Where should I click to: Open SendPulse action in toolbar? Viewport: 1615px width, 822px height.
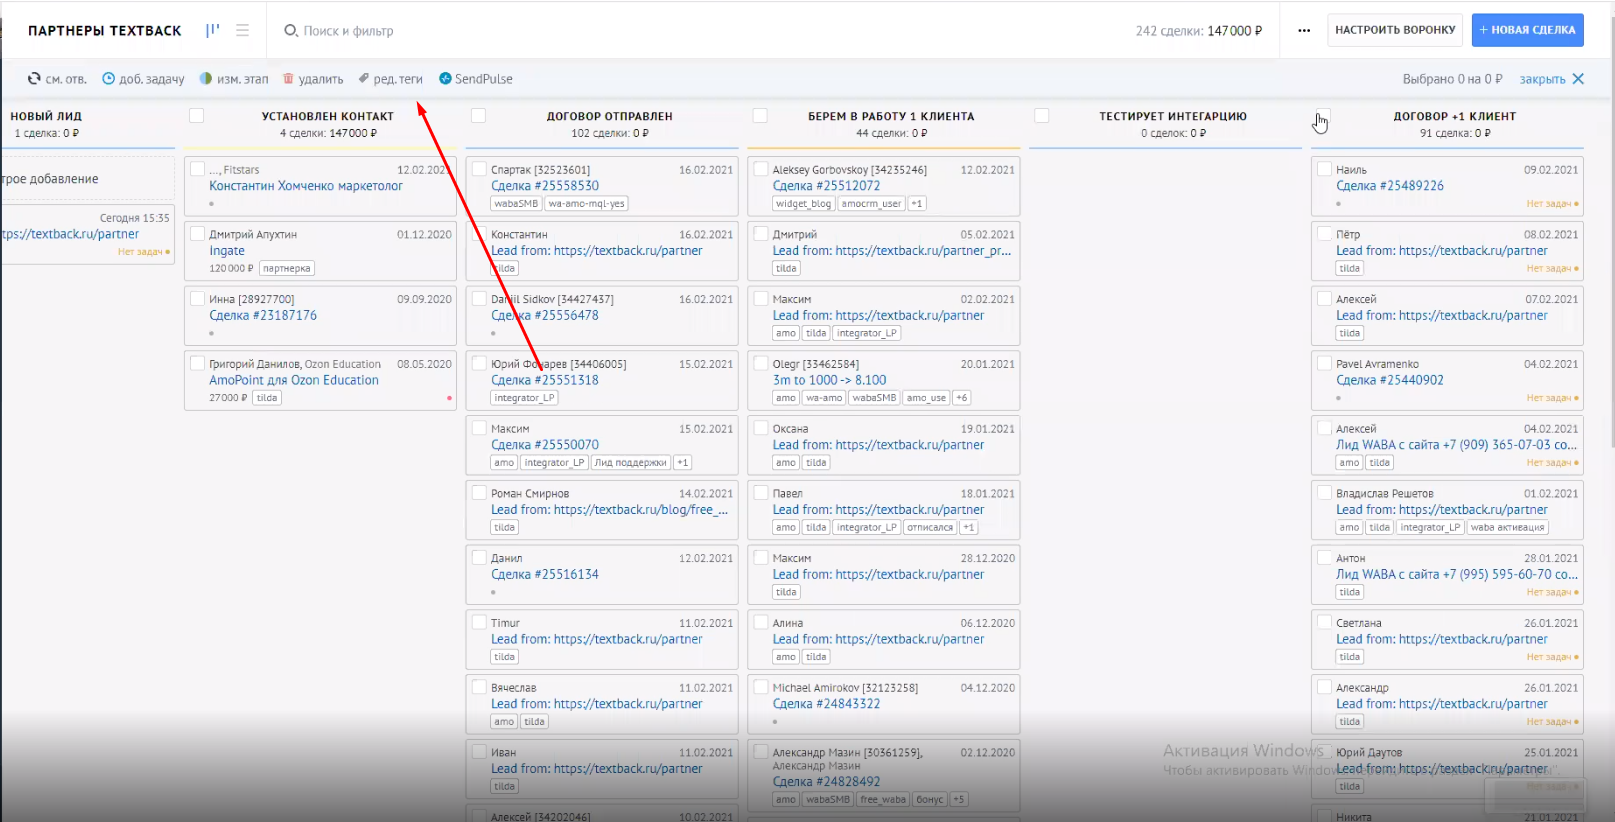[x=476, y=79]
